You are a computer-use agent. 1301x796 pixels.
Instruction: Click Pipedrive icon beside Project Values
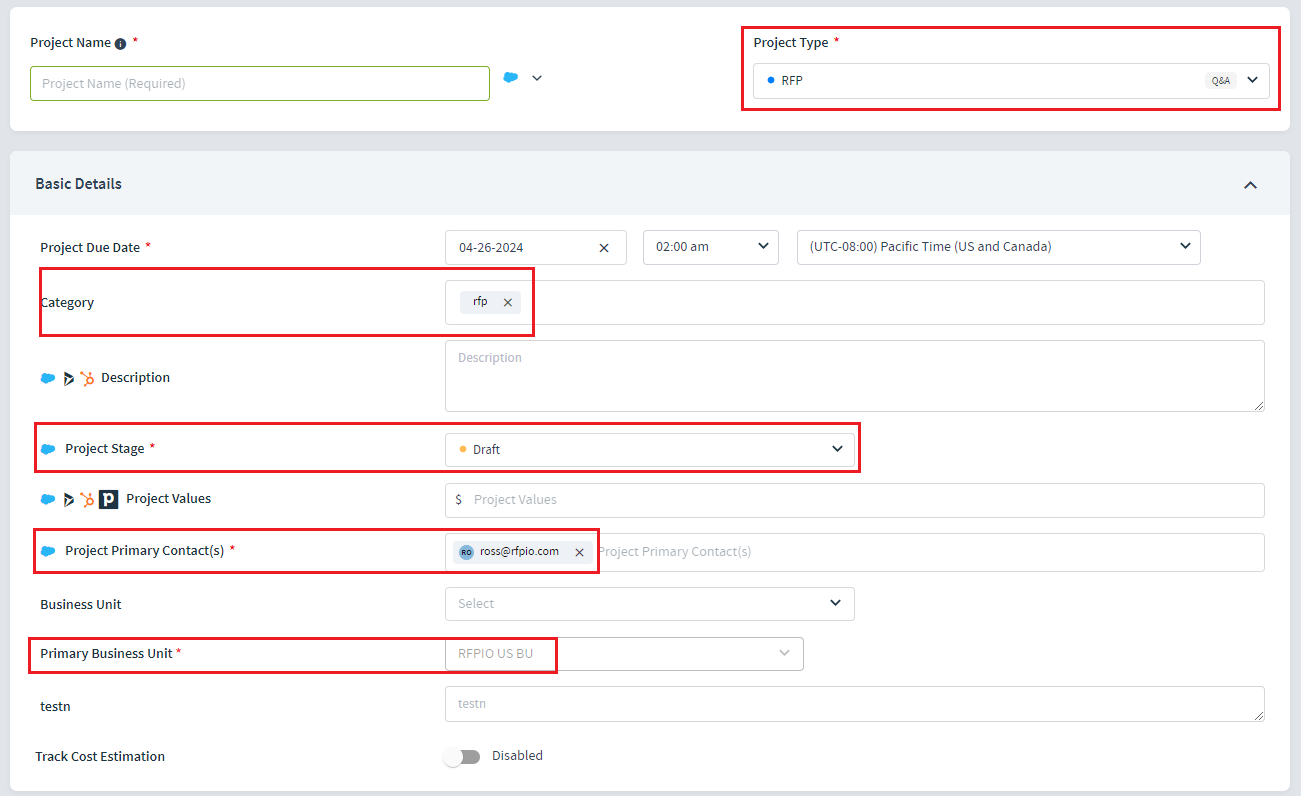pyautogui.click(x=109, y=499)
